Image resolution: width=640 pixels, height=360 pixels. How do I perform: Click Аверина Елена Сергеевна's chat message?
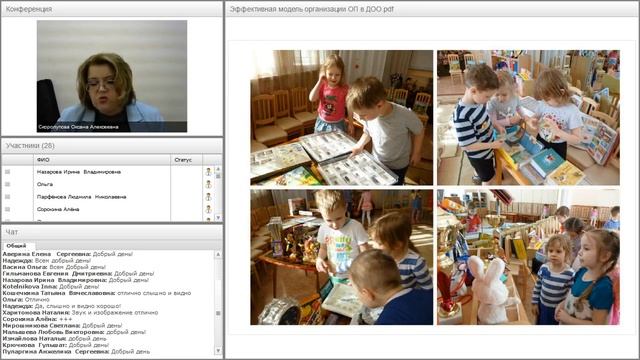[x=68, y=254]
